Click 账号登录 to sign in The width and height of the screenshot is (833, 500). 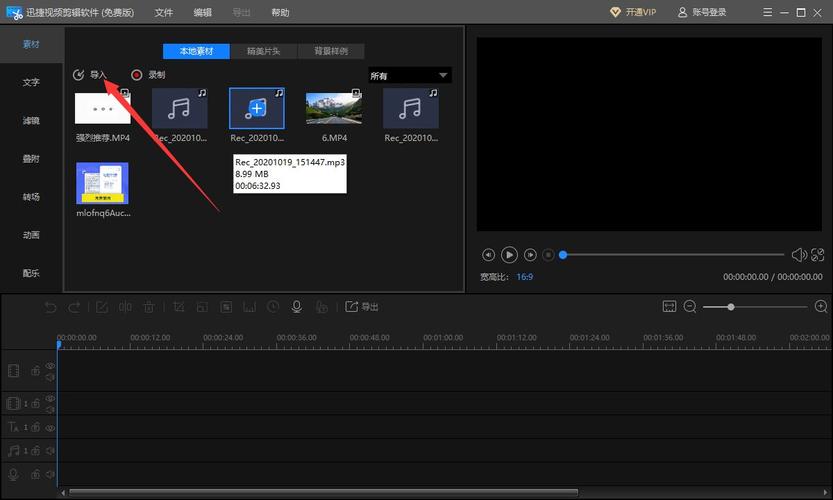pos(702,12)
